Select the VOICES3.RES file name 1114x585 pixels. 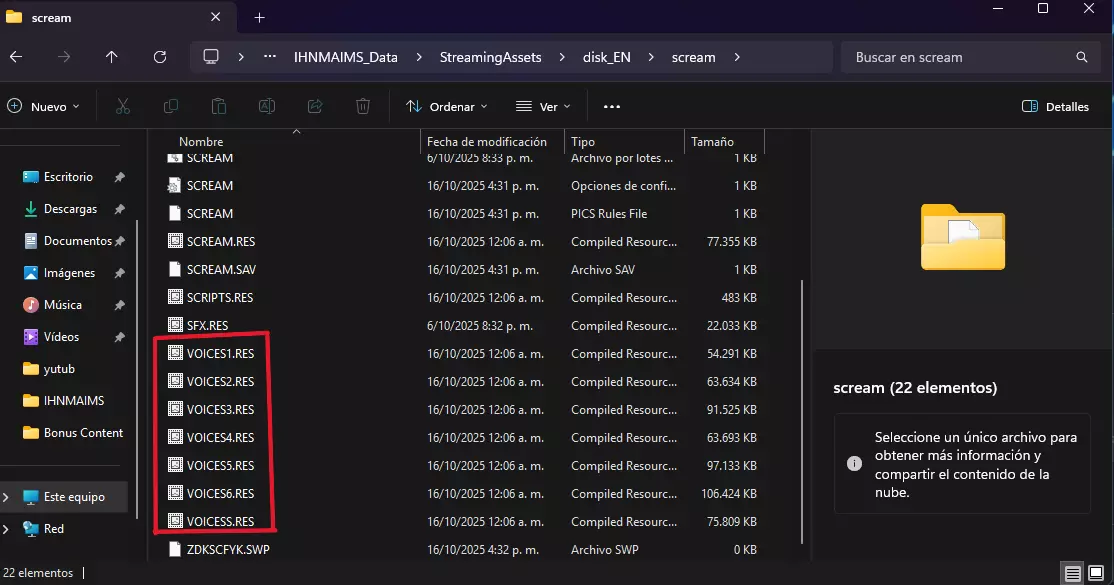pyautogui.click(x=220, y=409)
